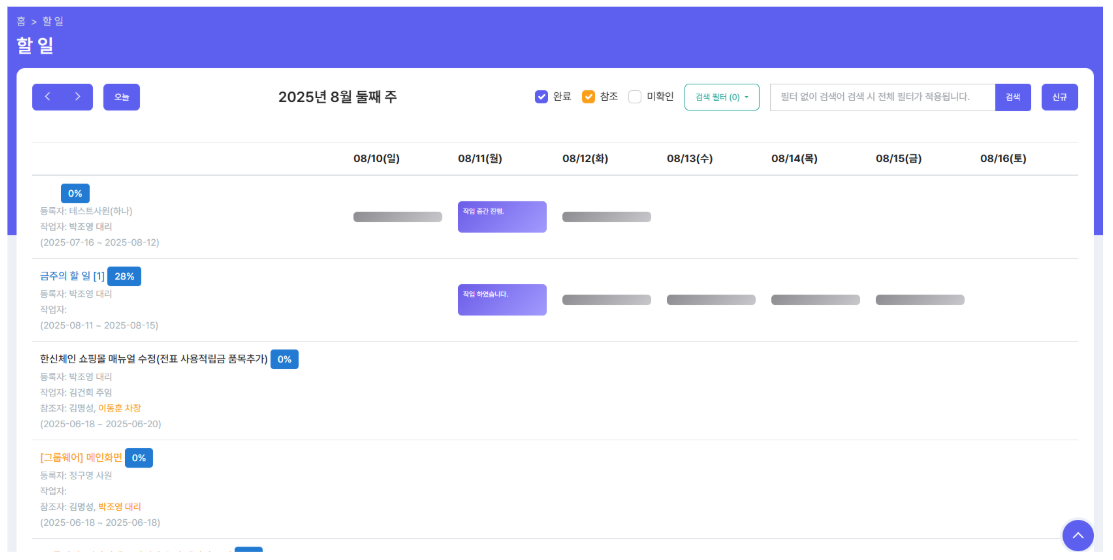Open the 검색 필터 (0) dropdown
This screenshot has width=1113, height=560.
tap(721, 97)
